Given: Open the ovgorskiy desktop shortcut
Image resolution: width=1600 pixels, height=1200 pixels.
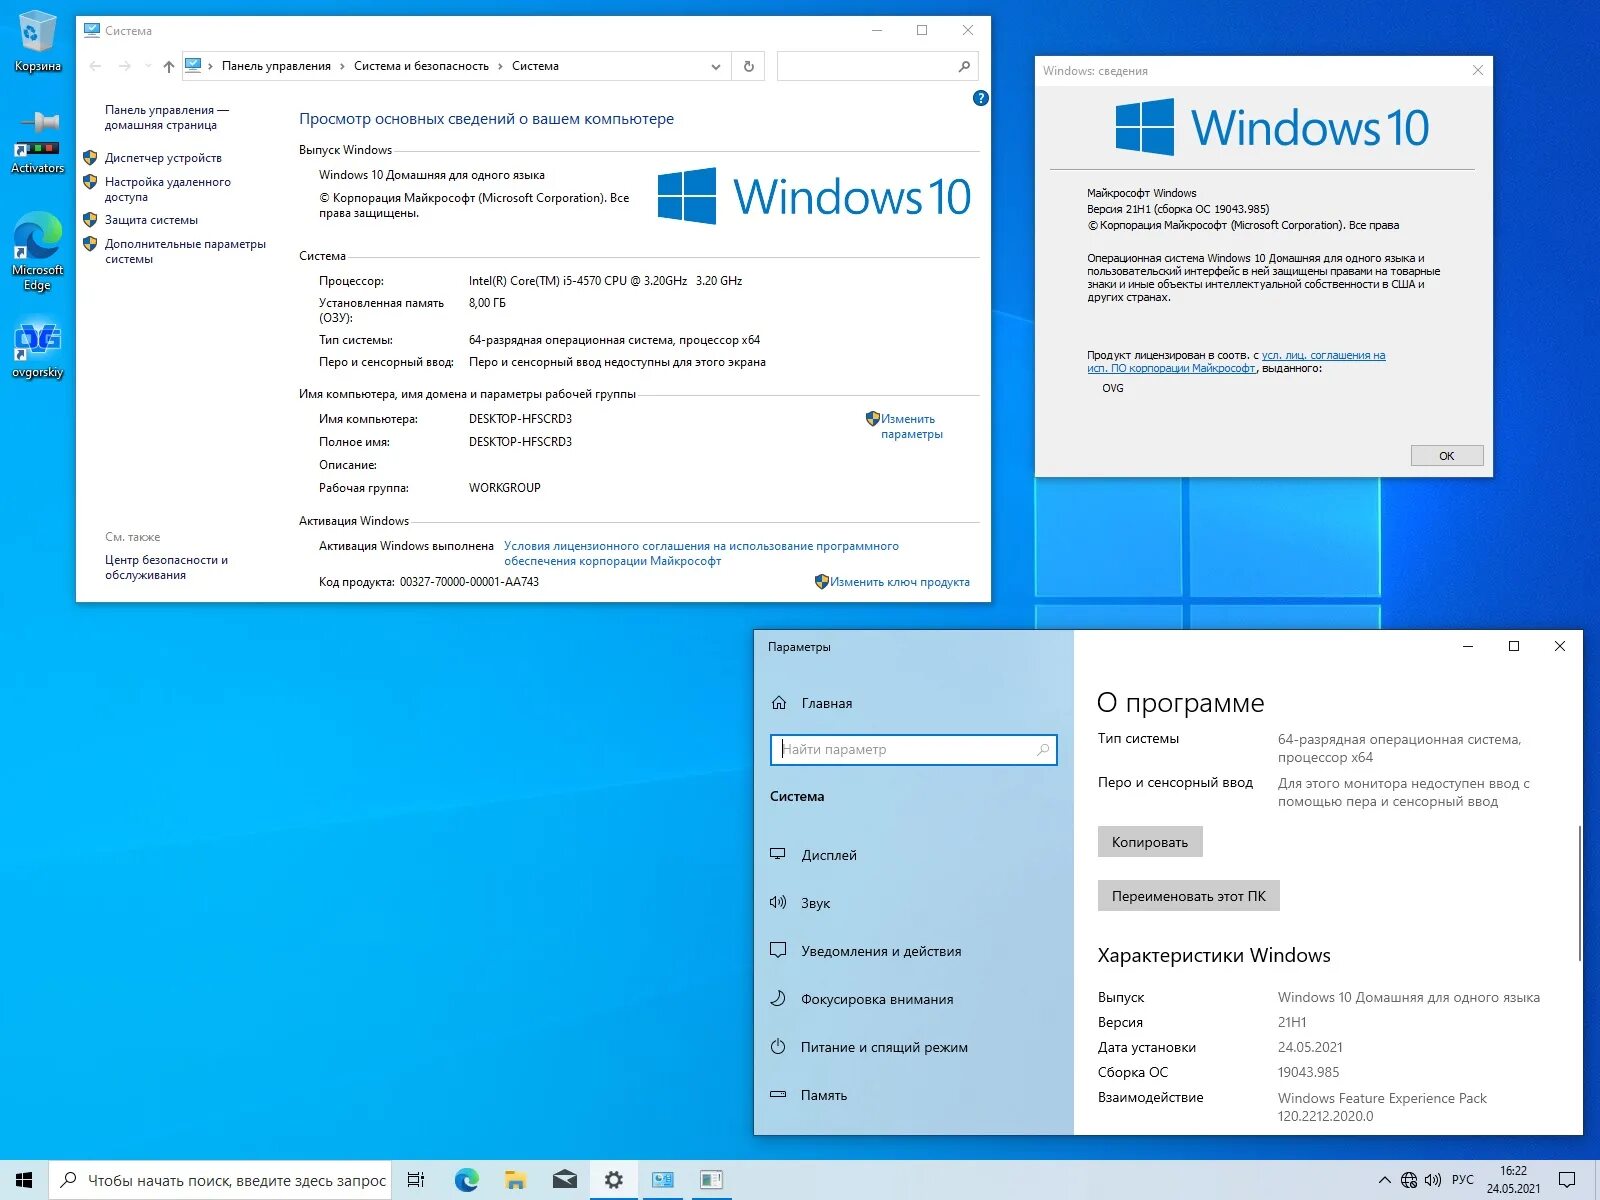Looking at the screenshot, I should pos(37,350).
